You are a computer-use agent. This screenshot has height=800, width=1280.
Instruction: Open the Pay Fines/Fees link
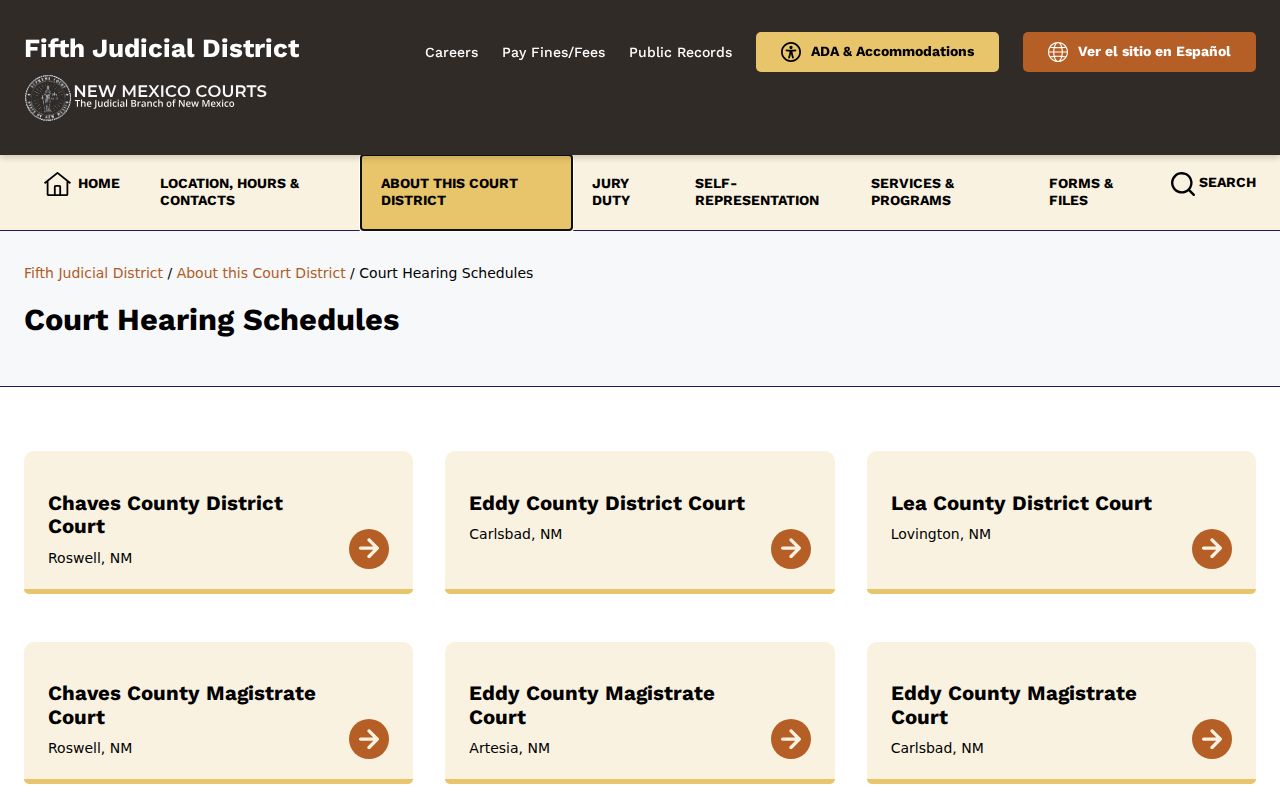click(554, 52)
